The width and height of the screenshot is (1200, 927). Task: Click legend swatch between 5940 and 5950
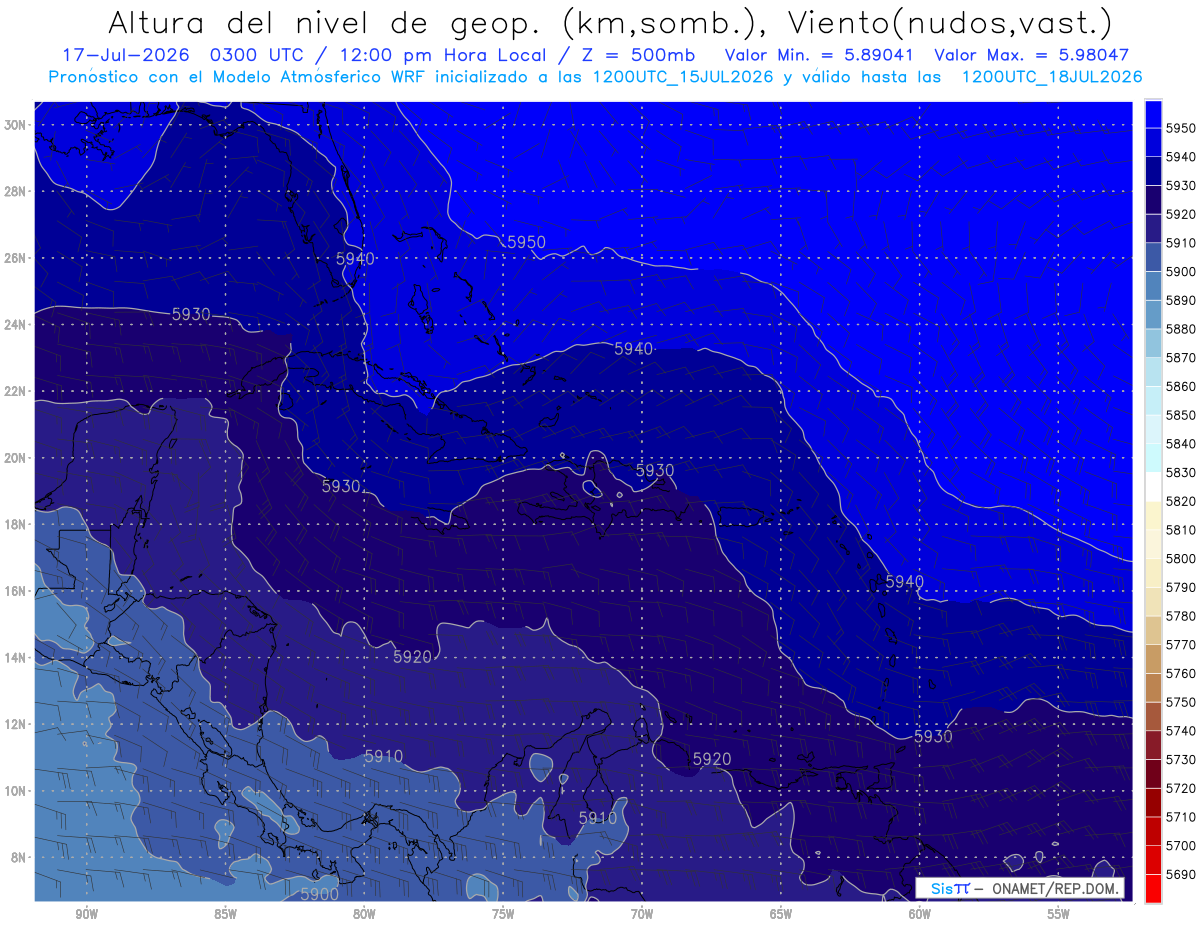[x=1153, y=142]
